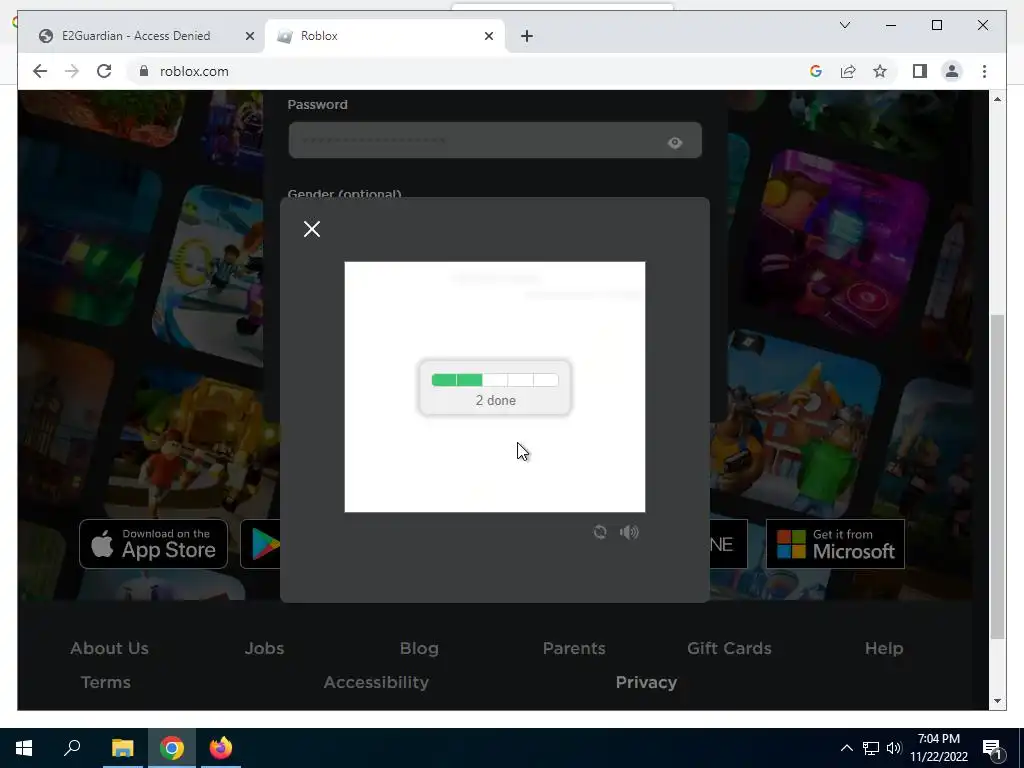Open taskbar clock and calendar

(x=939, y=748)
